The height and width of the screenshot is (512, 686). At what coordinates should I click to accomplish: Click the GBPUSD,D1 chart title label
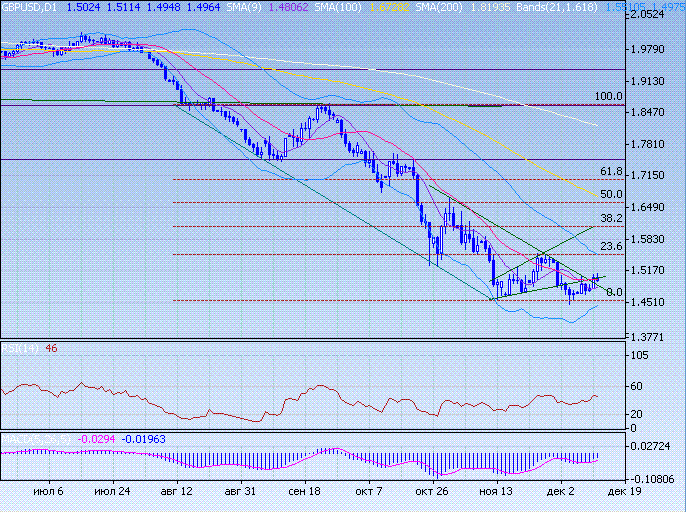tap(29, 6)
